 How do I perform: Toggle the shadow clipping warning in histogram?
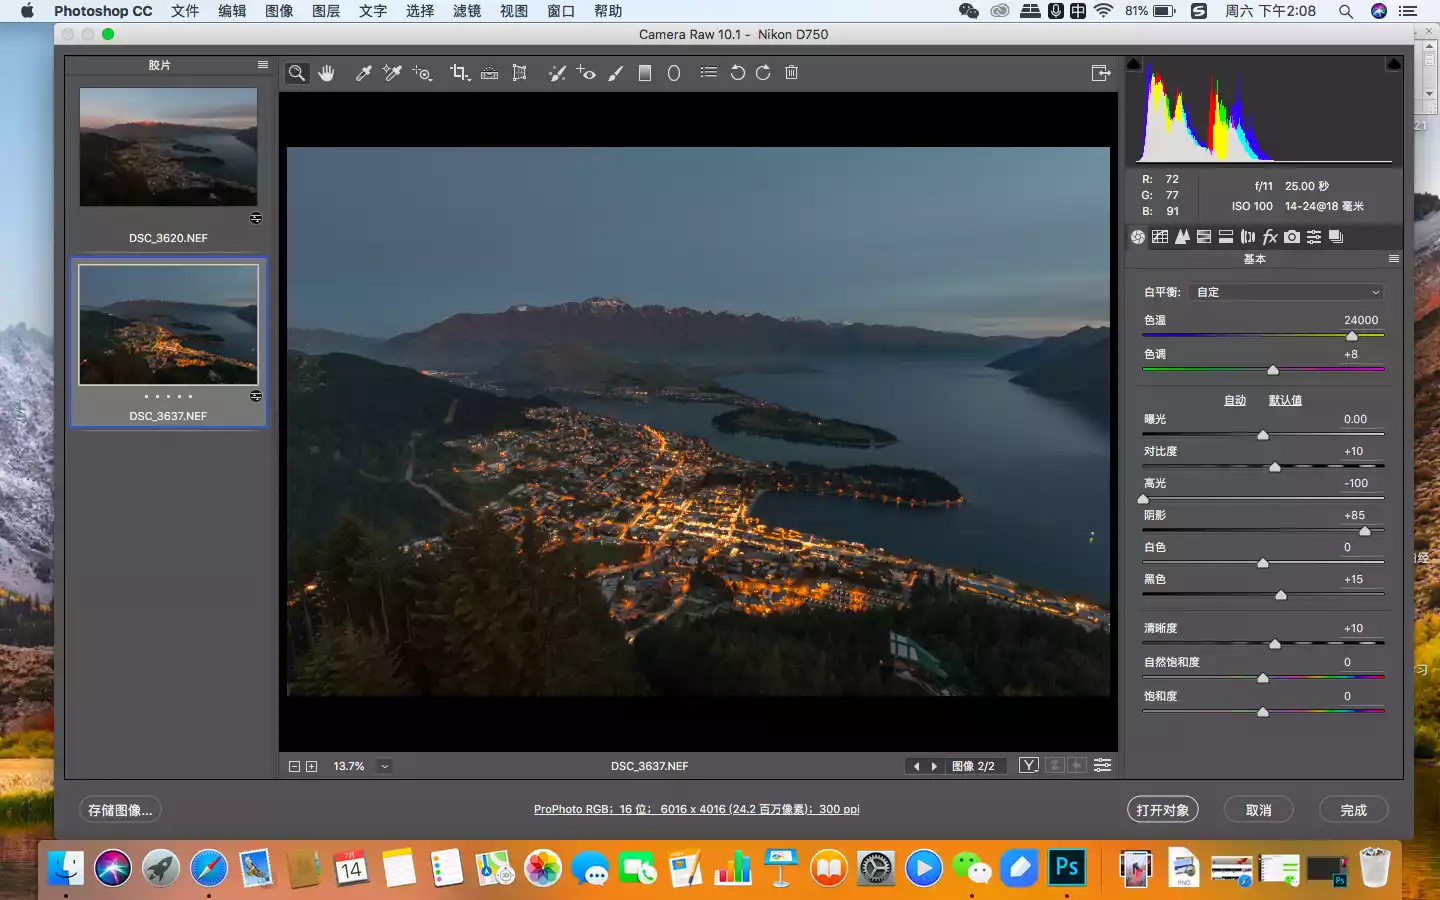(x=1134, y=64)
